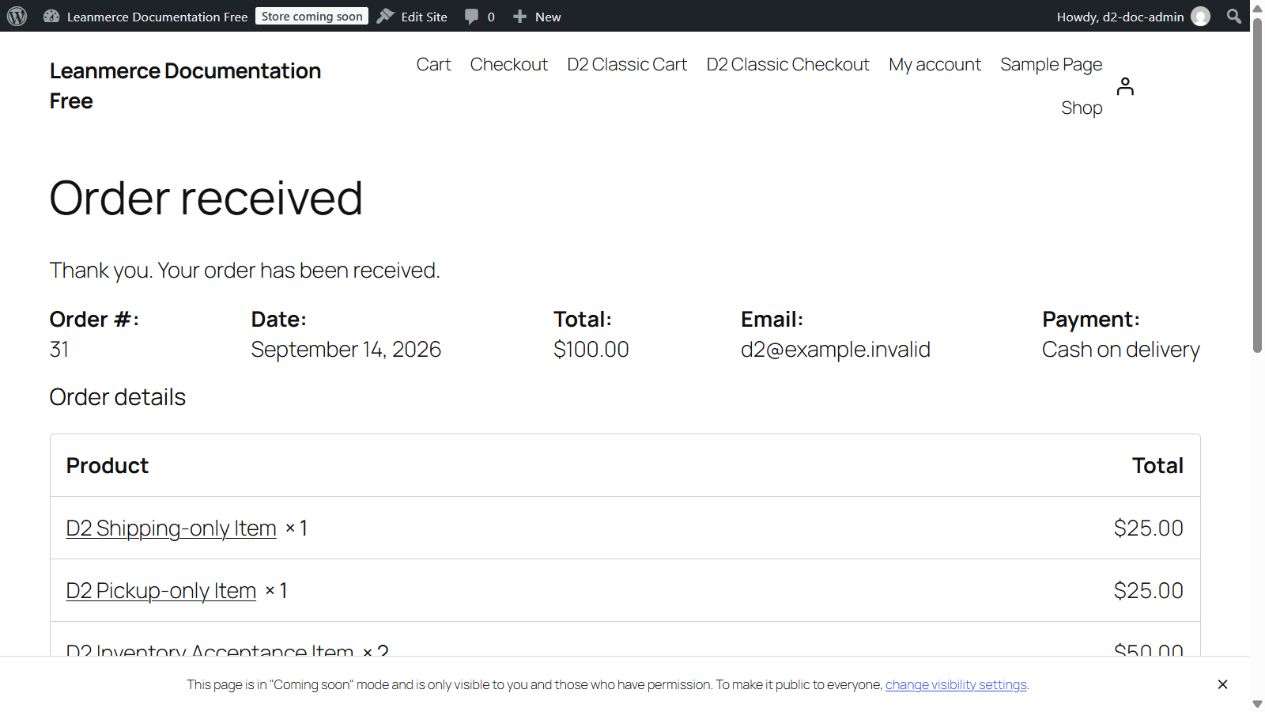
Task: Click the $25.00 total for Shipping-only Item
Action: (x=1148, y=528)
